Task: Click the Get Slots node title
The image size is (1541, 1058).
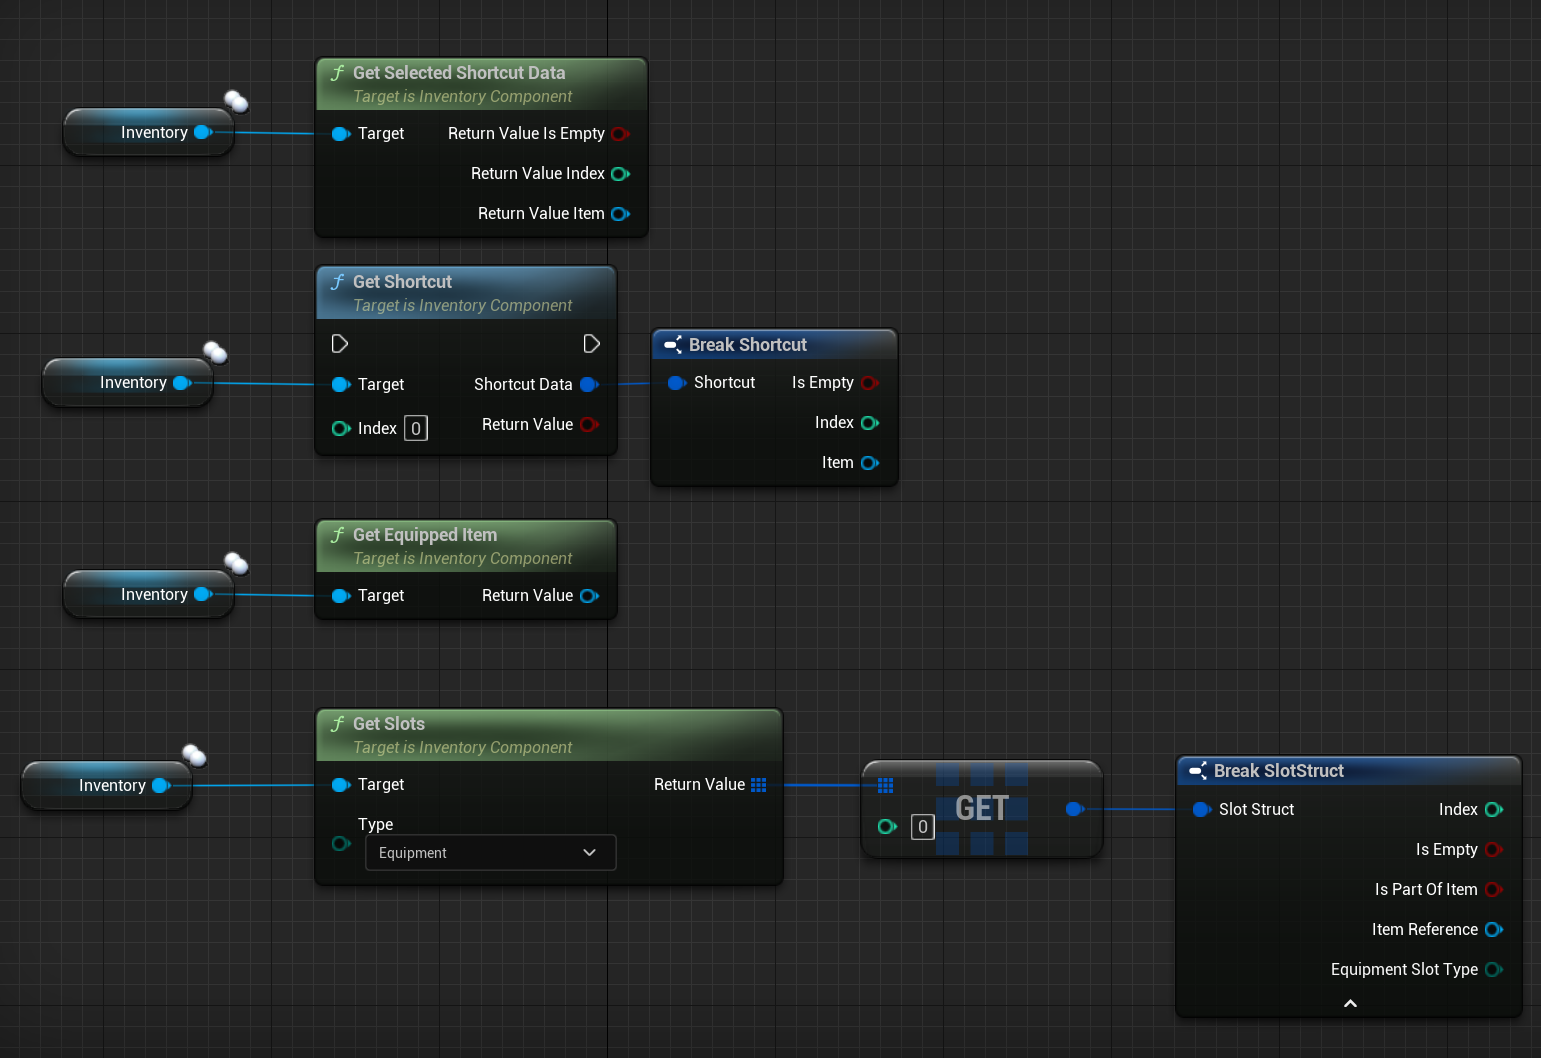Action: point(389,724)
